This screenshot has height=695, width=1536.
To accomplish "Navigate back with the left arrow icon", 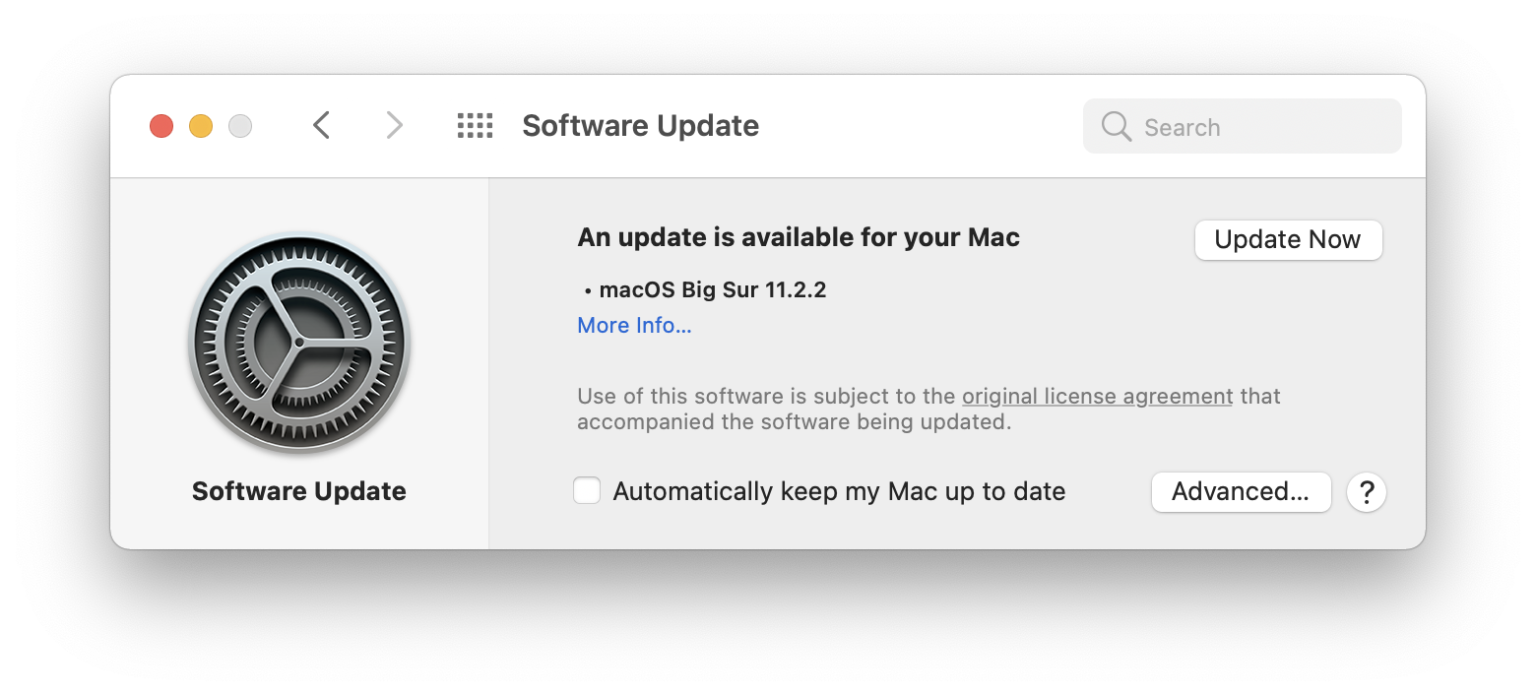I will [x=321, y=125].
